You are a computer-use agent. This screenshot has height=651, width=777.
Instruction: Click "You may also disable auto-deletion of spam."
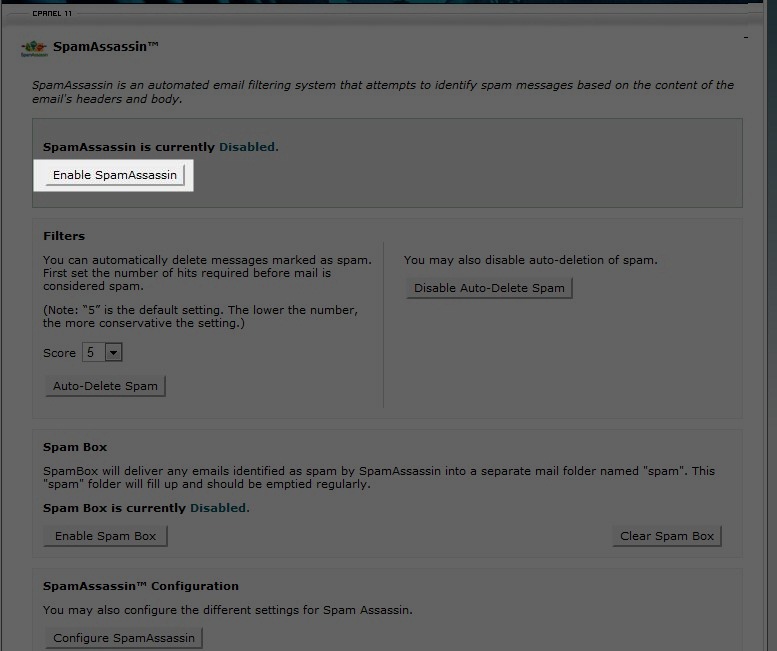[531, 260]
